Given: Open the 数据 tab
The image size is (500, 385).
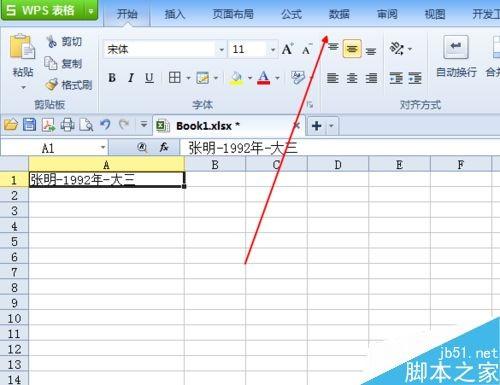Looking at the screenshot, I should coord(339,14).
